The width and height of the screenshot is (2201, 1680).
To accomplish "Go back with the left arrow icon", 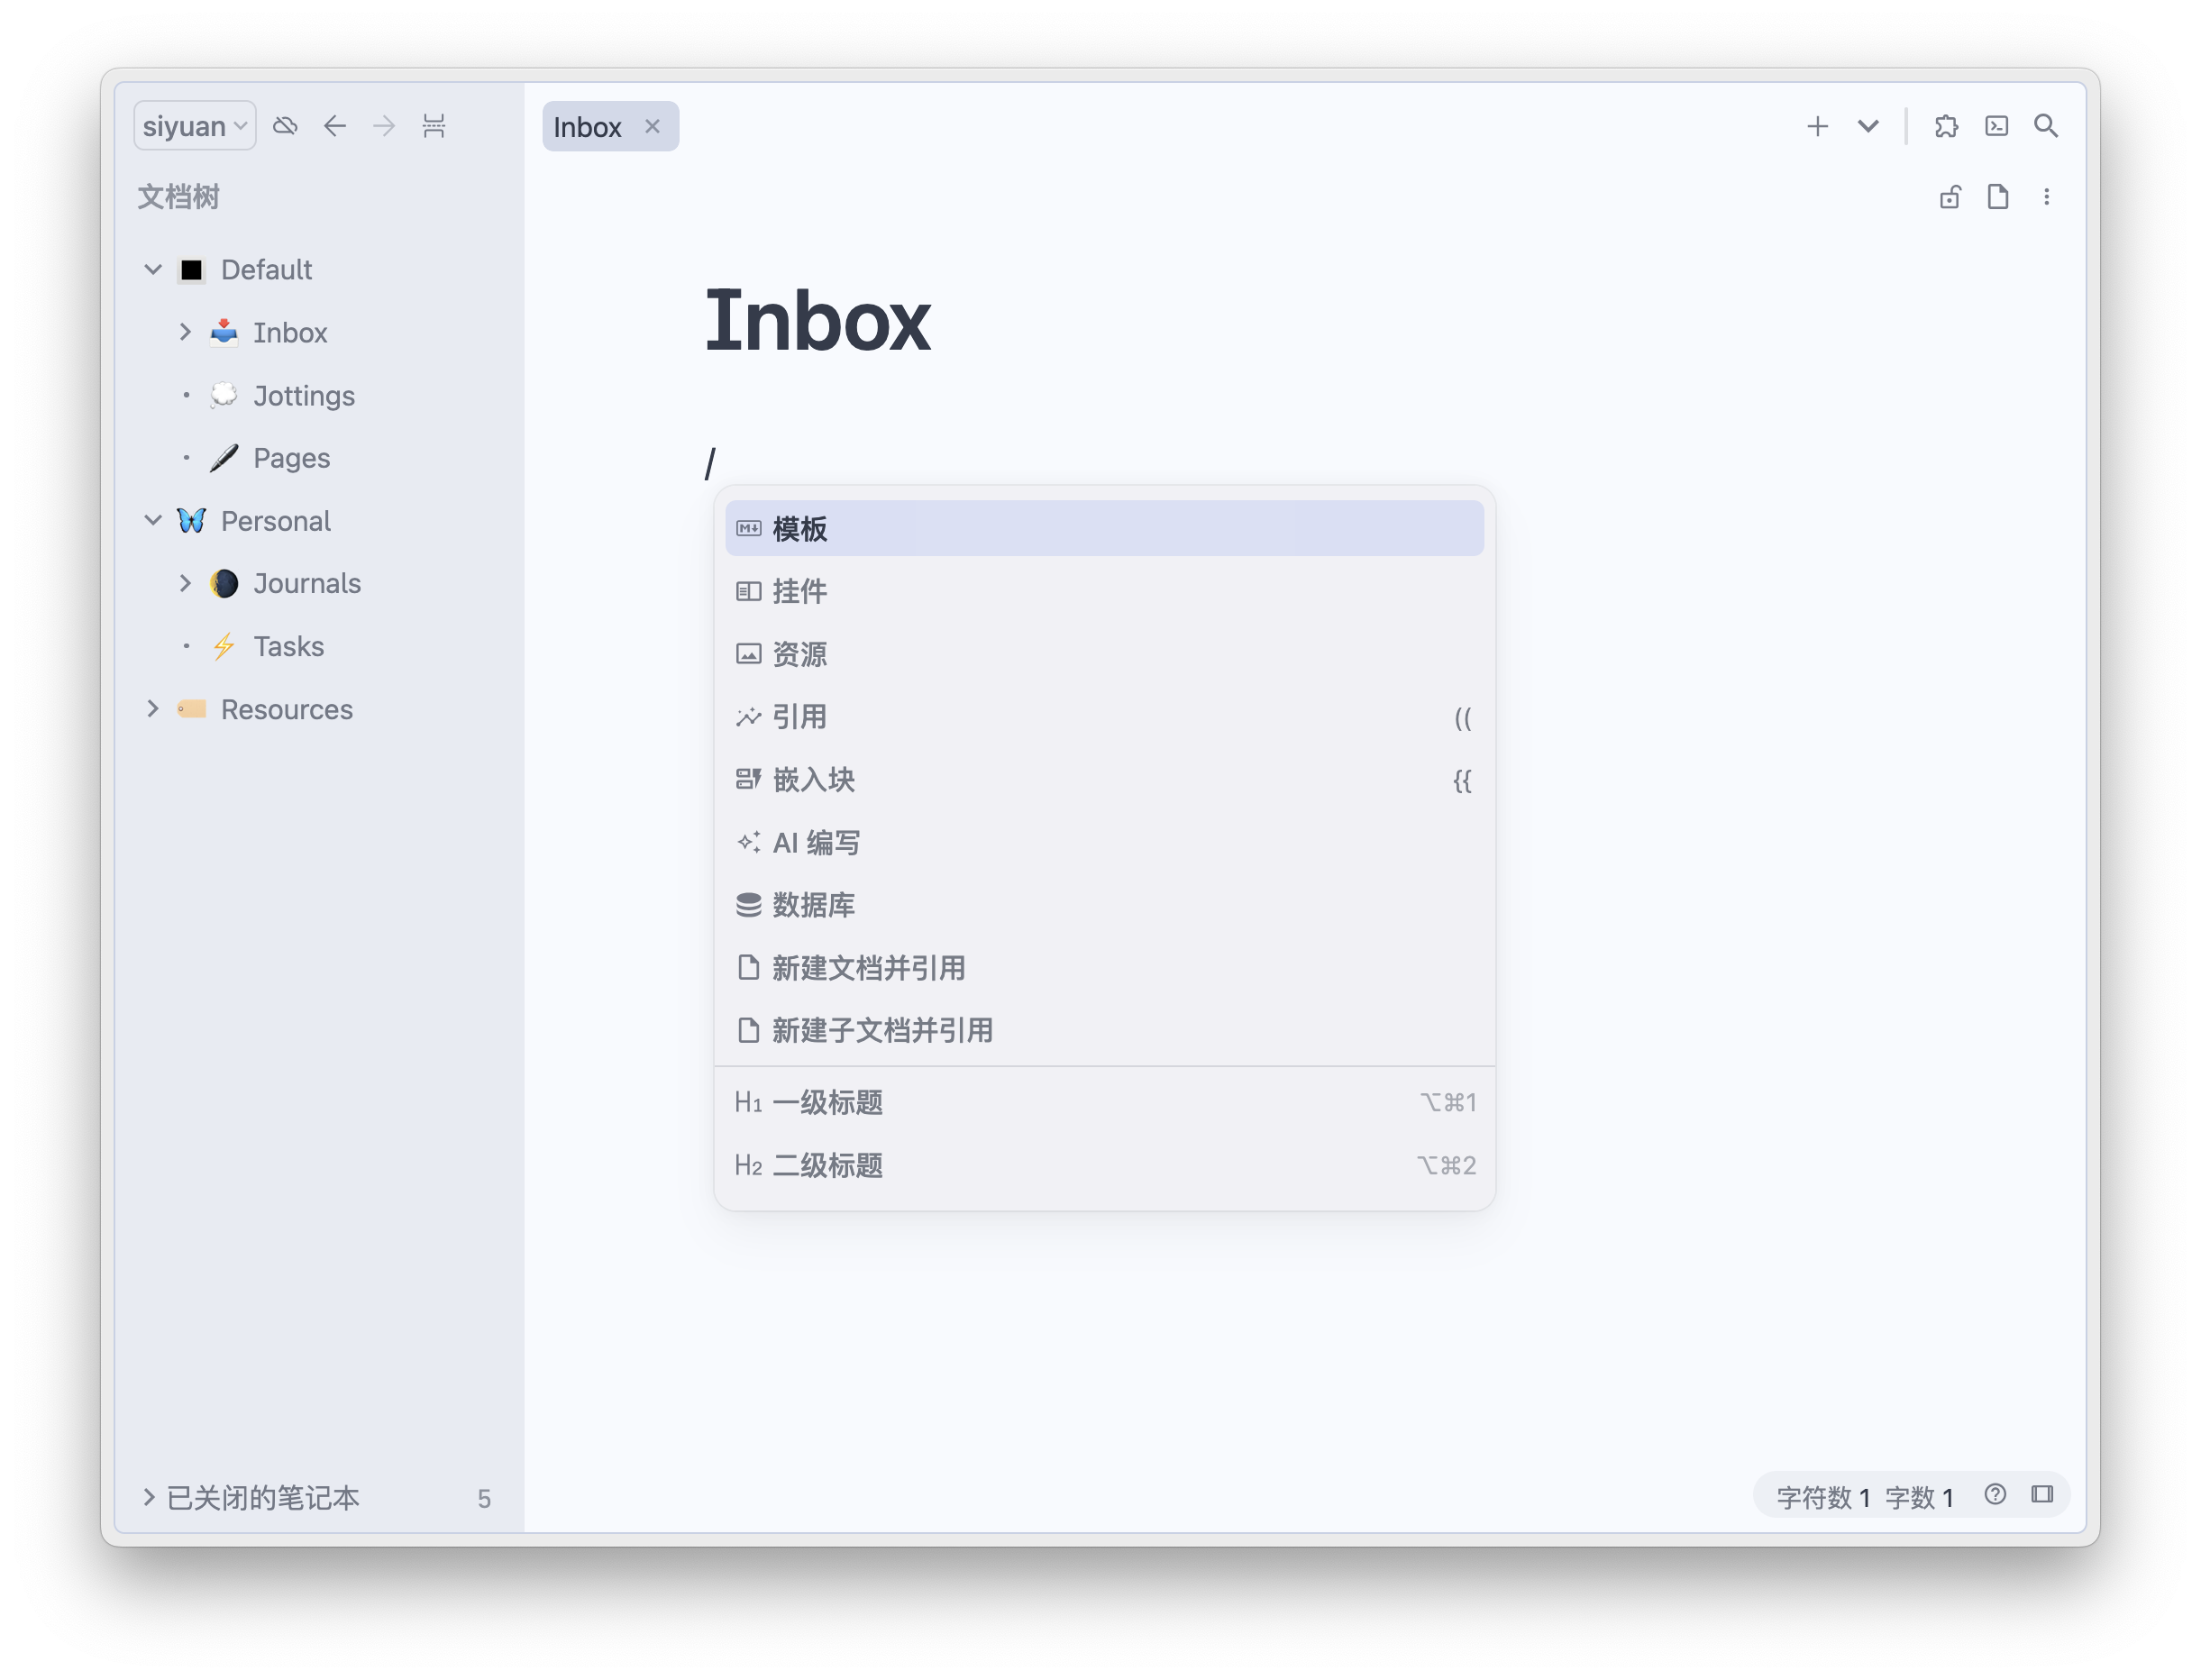I will 335,126.
